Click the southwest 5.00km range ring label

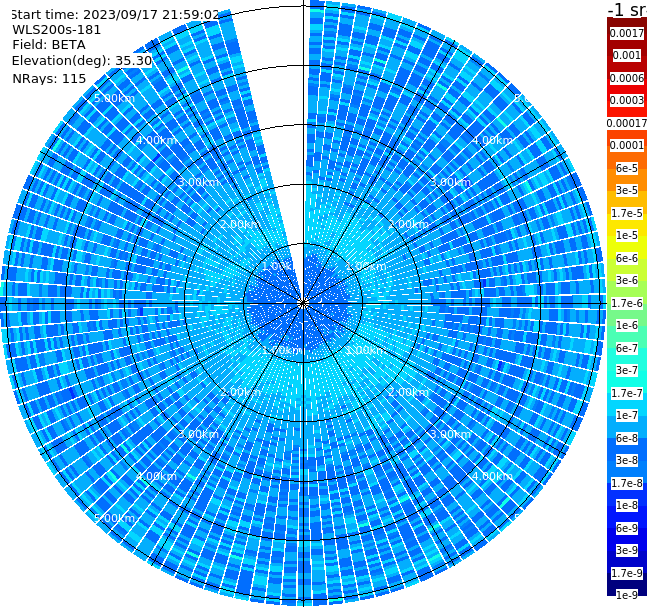coord(114,518)
